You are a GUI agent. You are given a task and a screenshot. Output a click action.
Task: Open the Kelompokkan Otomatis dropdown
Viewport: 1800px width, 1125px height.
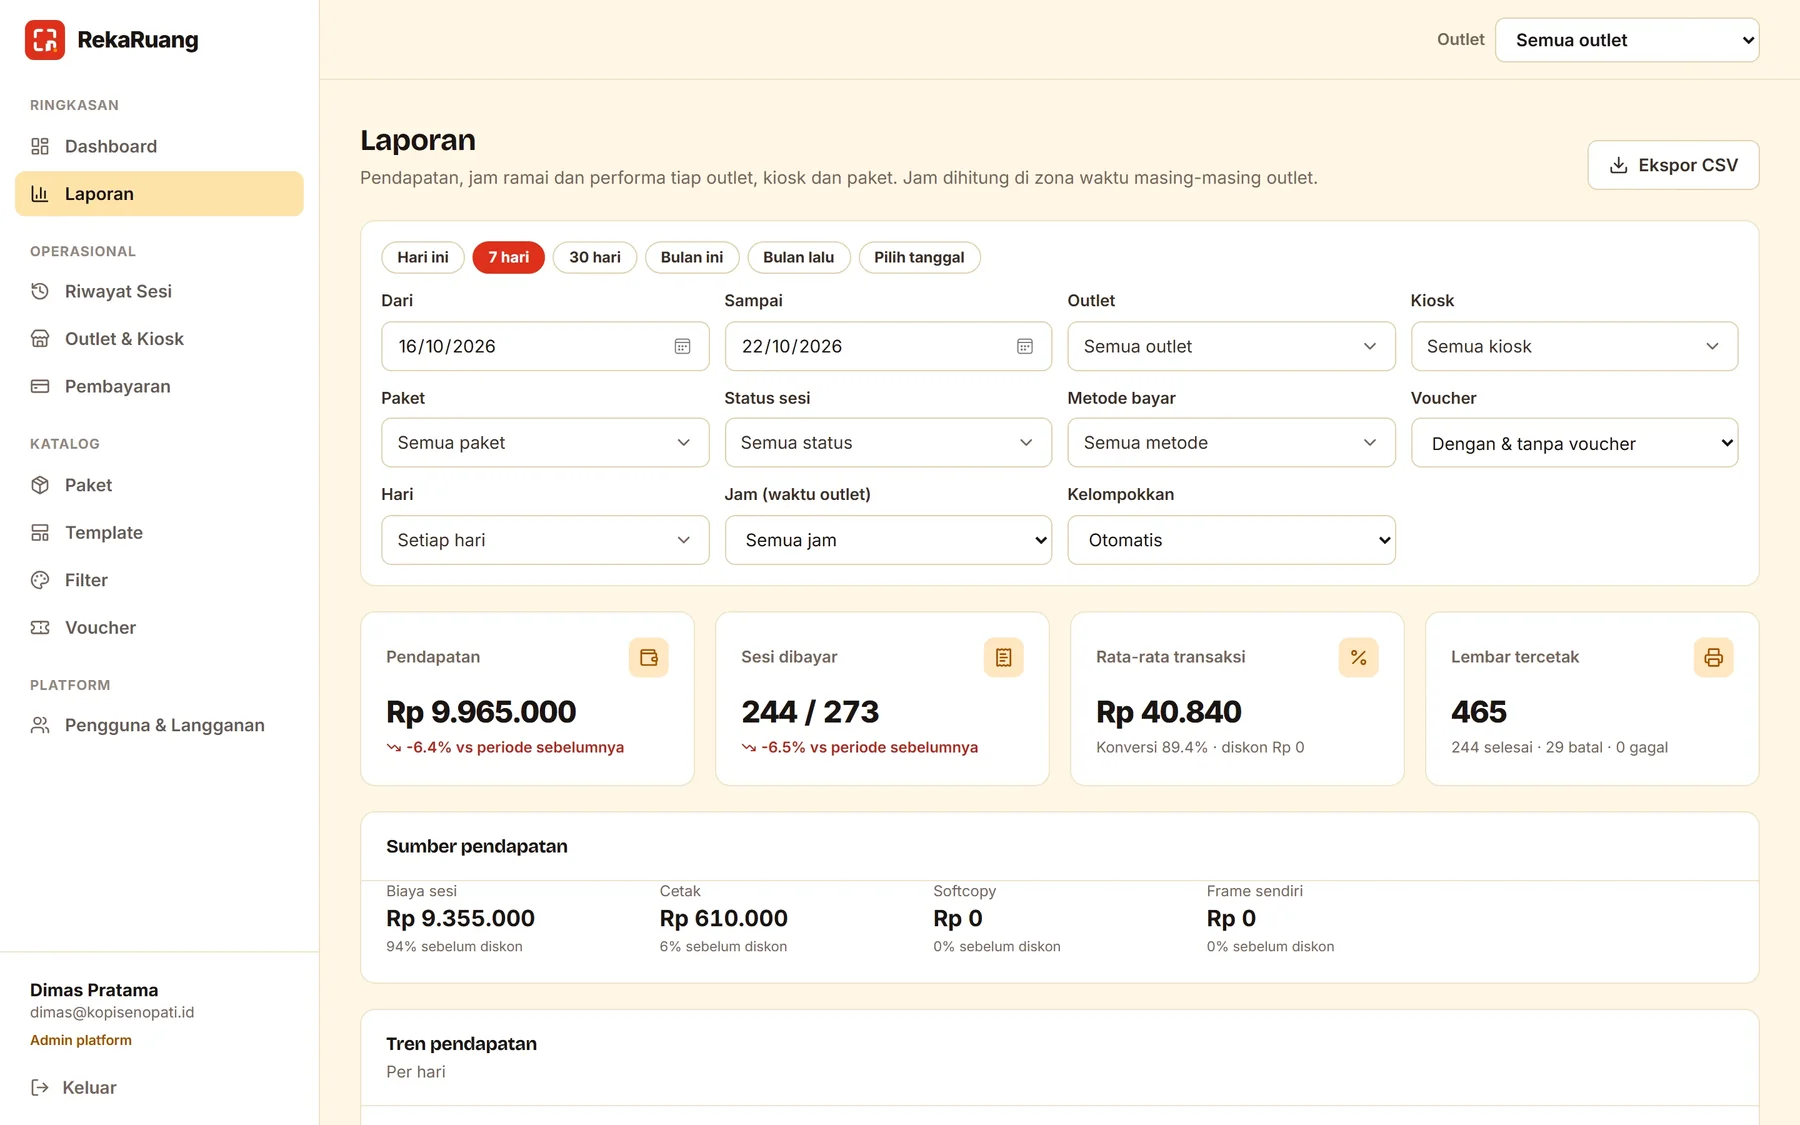(x=1231, y=540)
